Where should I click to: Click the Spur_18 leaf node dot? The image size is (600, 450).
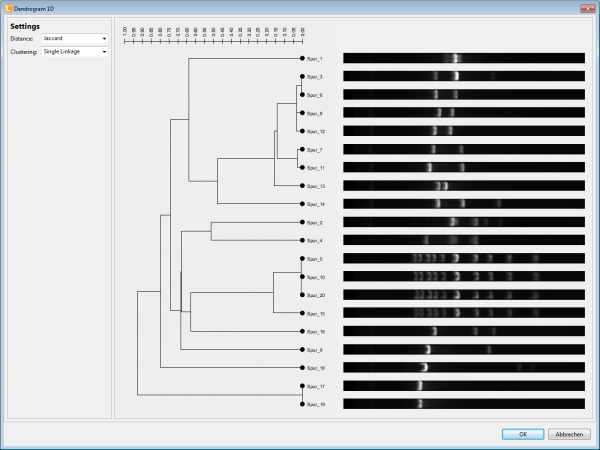pyautogui.click(x=302, y=368)
